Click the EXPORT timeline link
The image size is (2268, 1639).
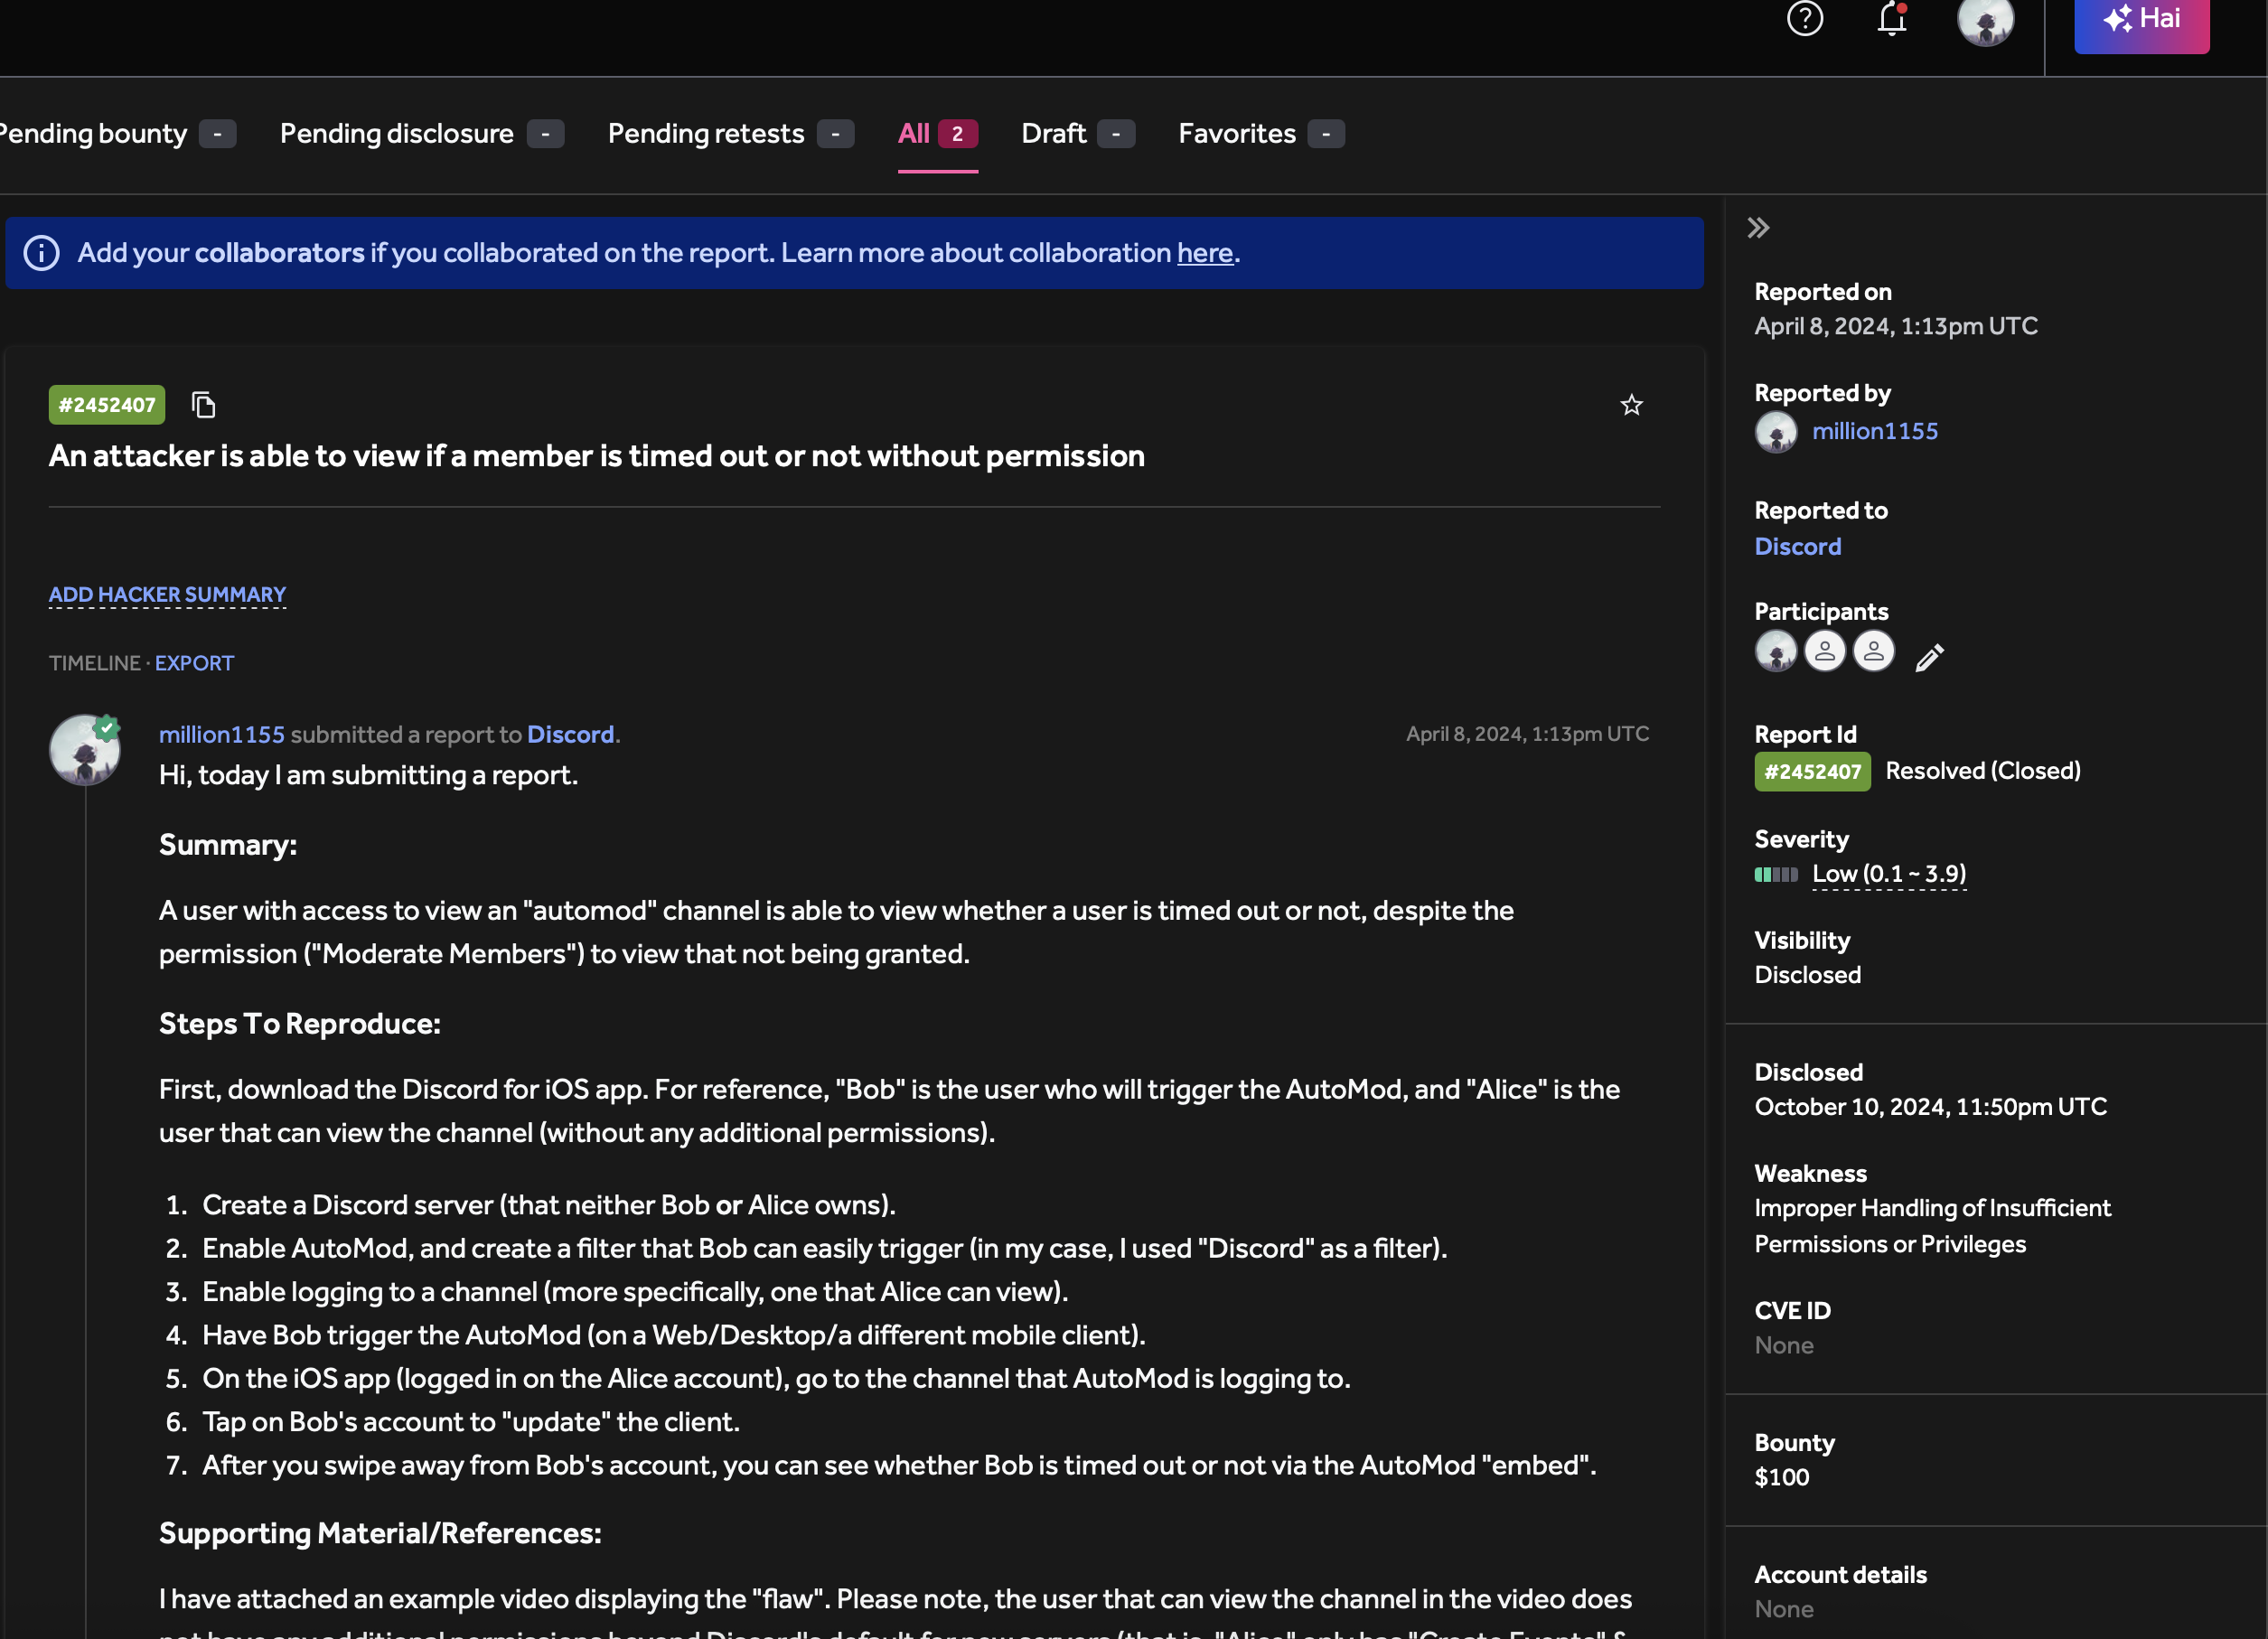194,663
